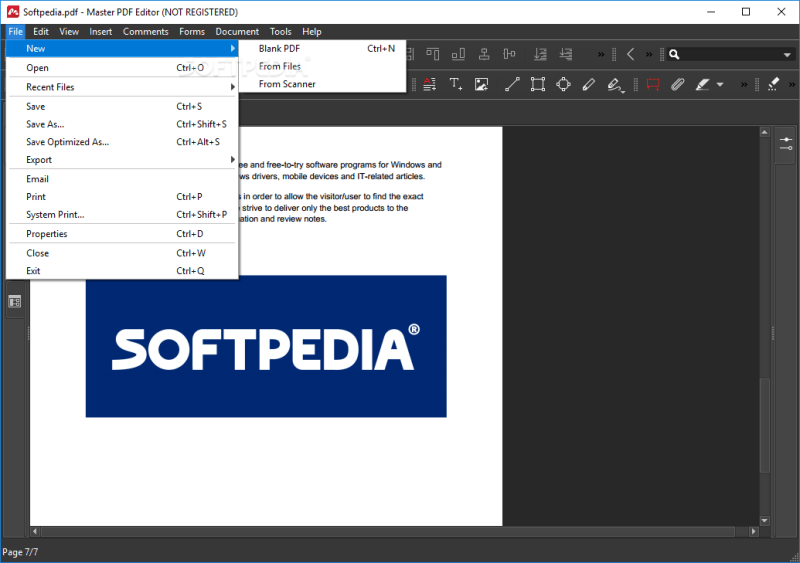The image size is (800, 563).
Task: Select the Rectangle drawing tool
Action: (538, 84)
